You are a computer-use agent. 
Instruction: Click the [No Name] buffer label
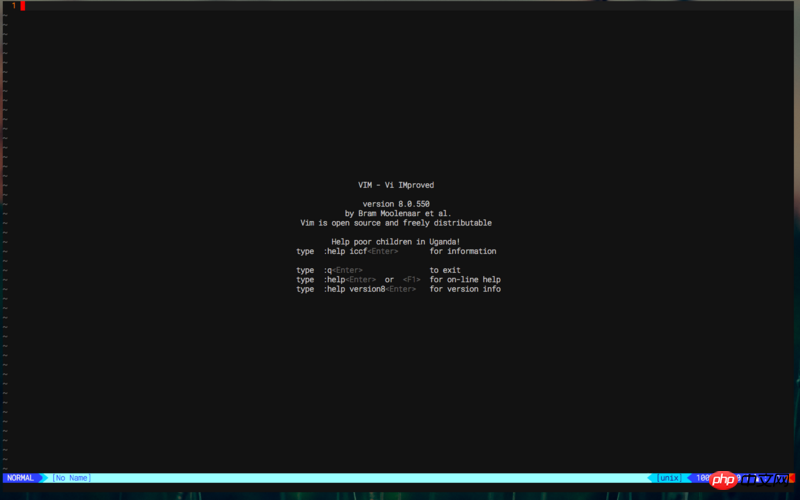71,478
